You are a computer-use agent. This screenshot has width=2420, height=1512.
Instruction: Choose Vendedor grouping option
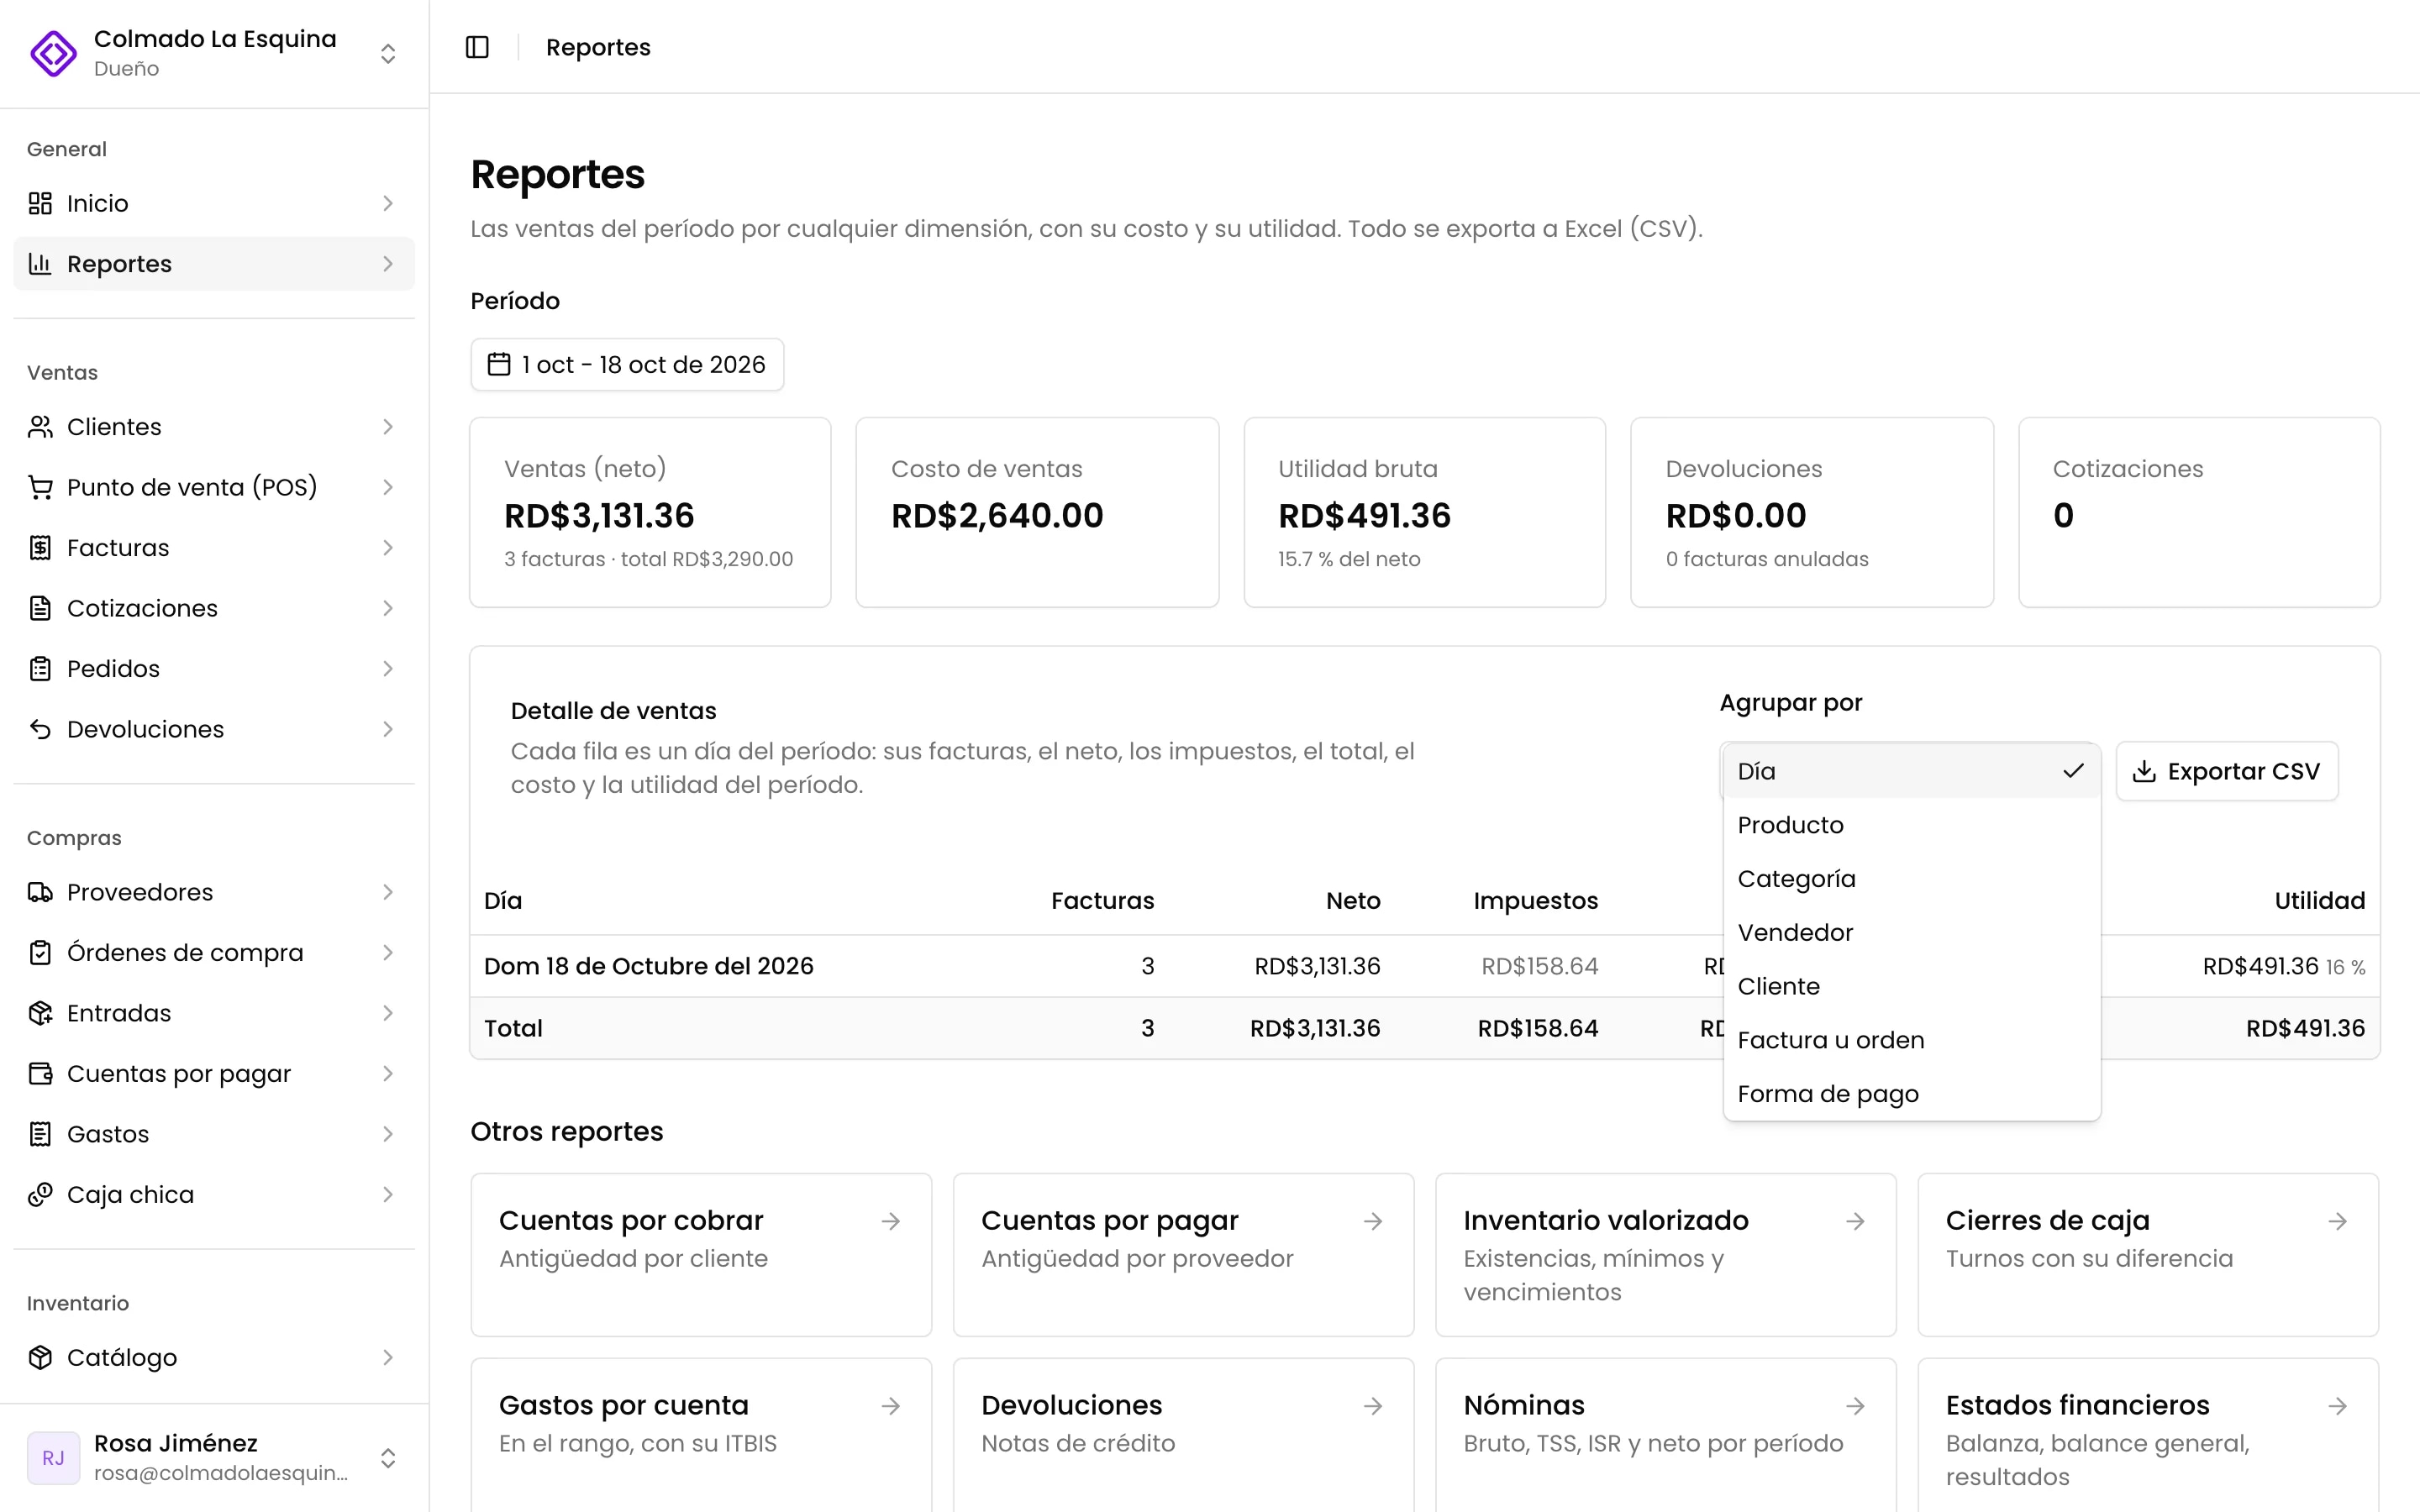coord(1911,932)
